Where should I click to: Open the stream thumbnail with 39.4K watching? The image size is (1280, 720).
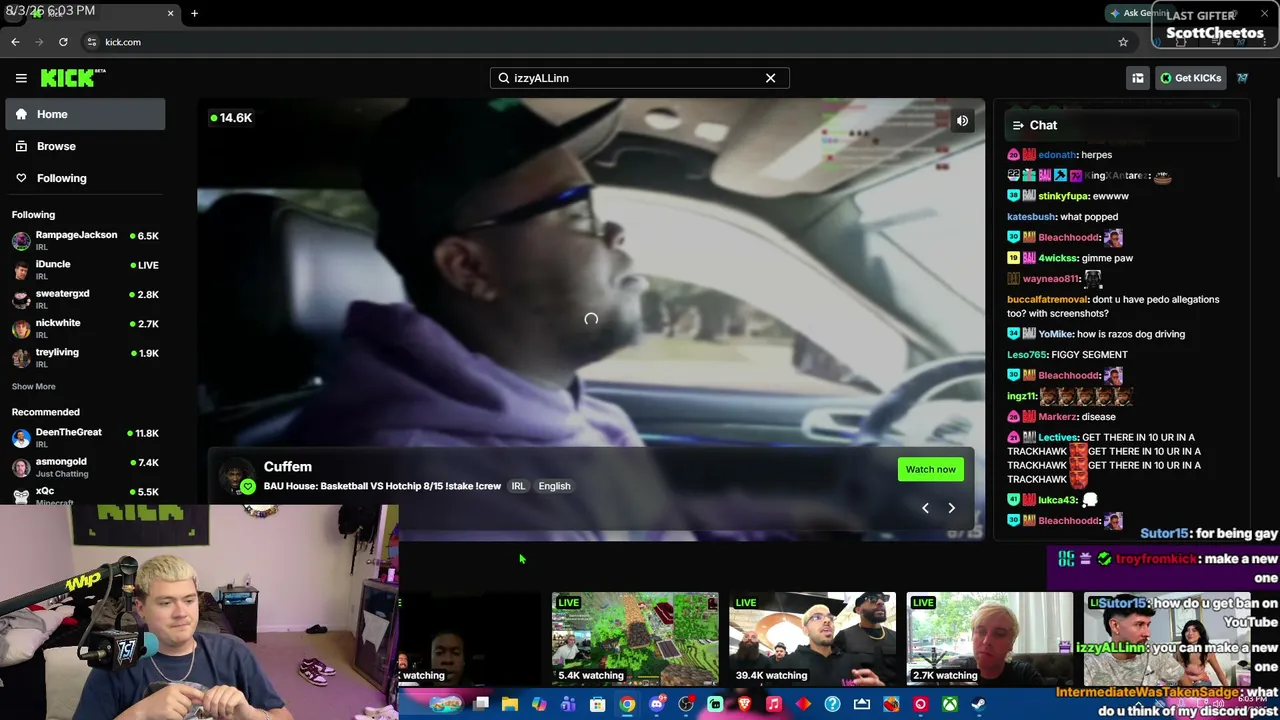(812, 639)
